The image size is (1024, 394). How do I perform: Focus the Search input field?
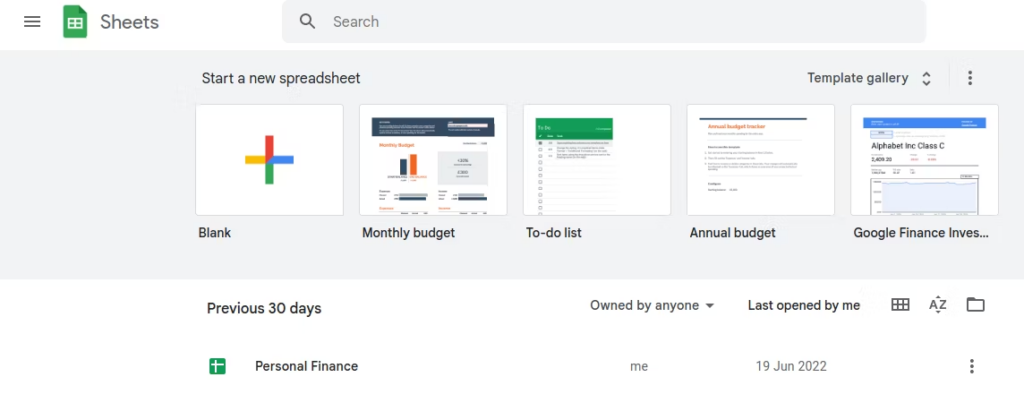pyautogui.click(x=603, y=22)
